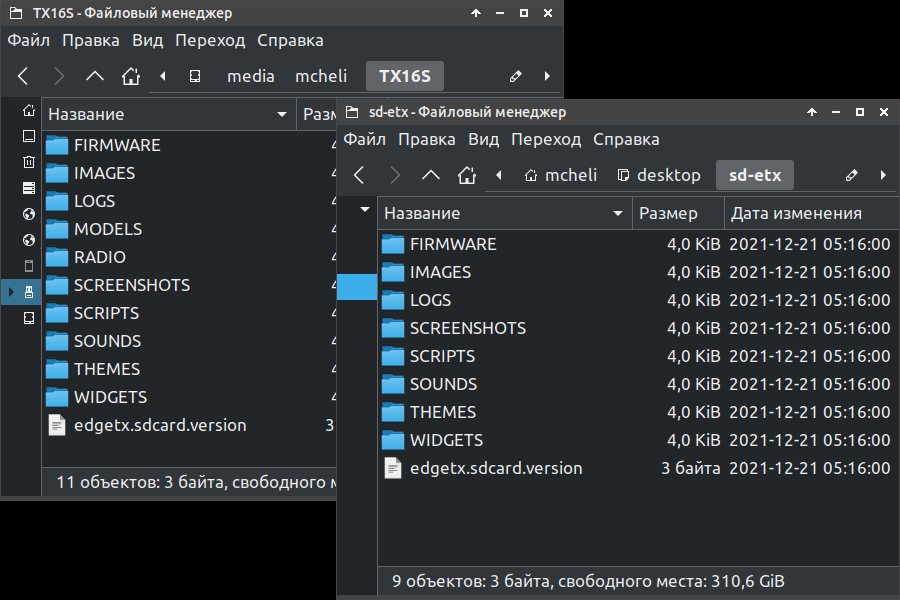Click mcheli path button in TX16S window
The height and width of the screenshot is (600, 900).
321,76
